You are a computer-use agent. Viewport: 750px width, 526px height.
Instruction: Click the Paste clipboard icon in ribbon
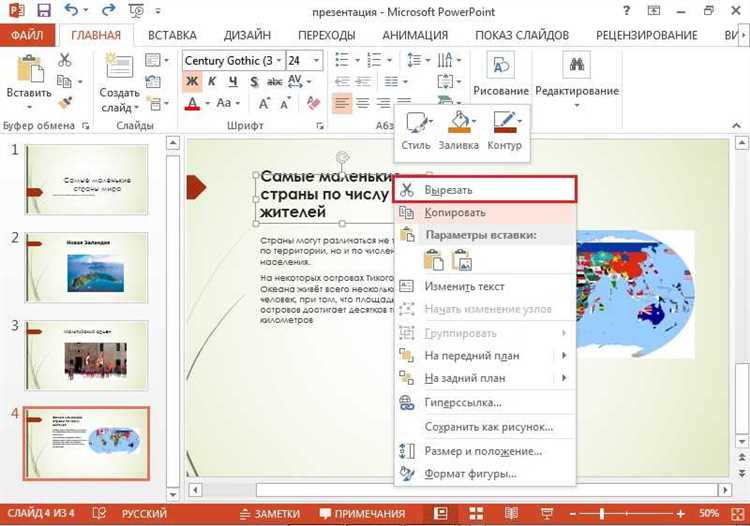point(30,68)
